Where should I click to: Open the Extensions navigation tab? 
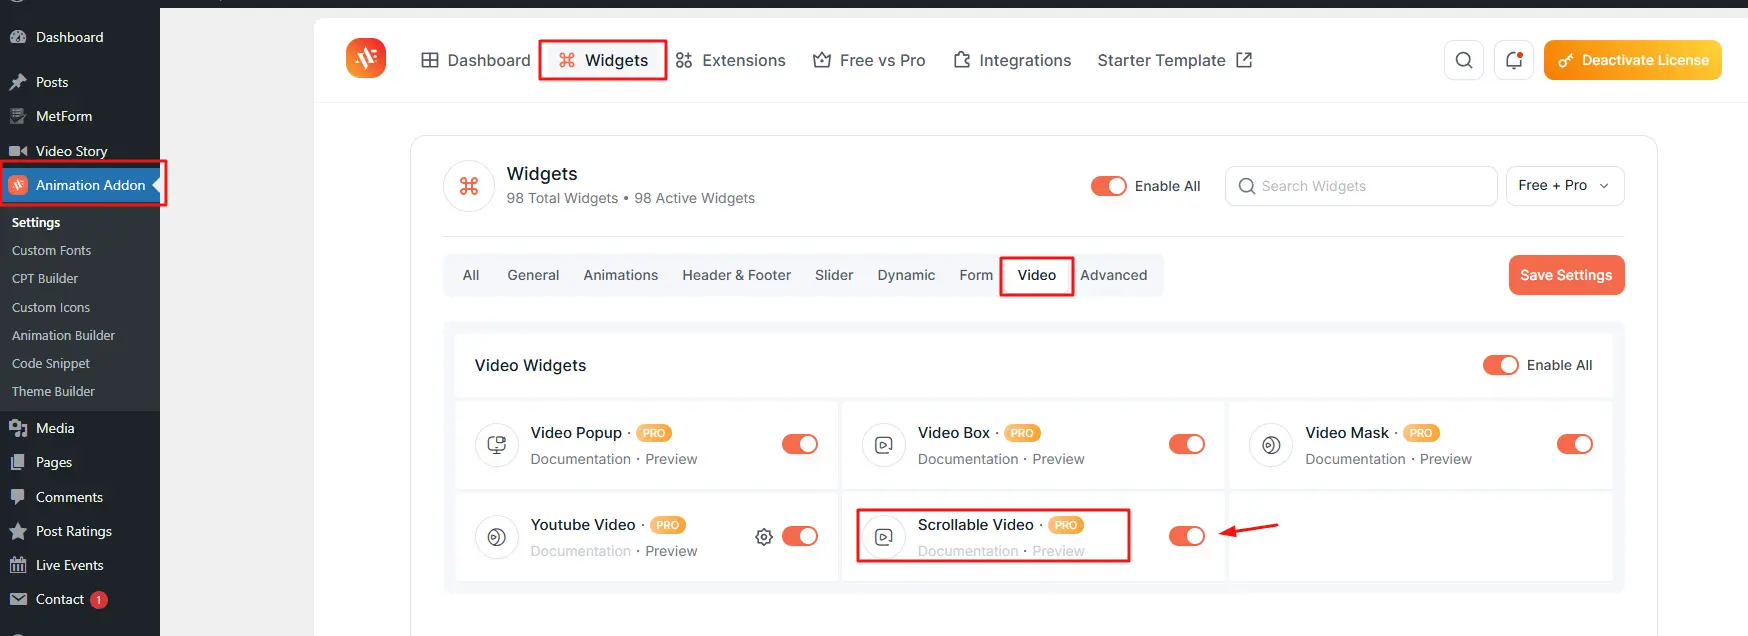point(731,60)
